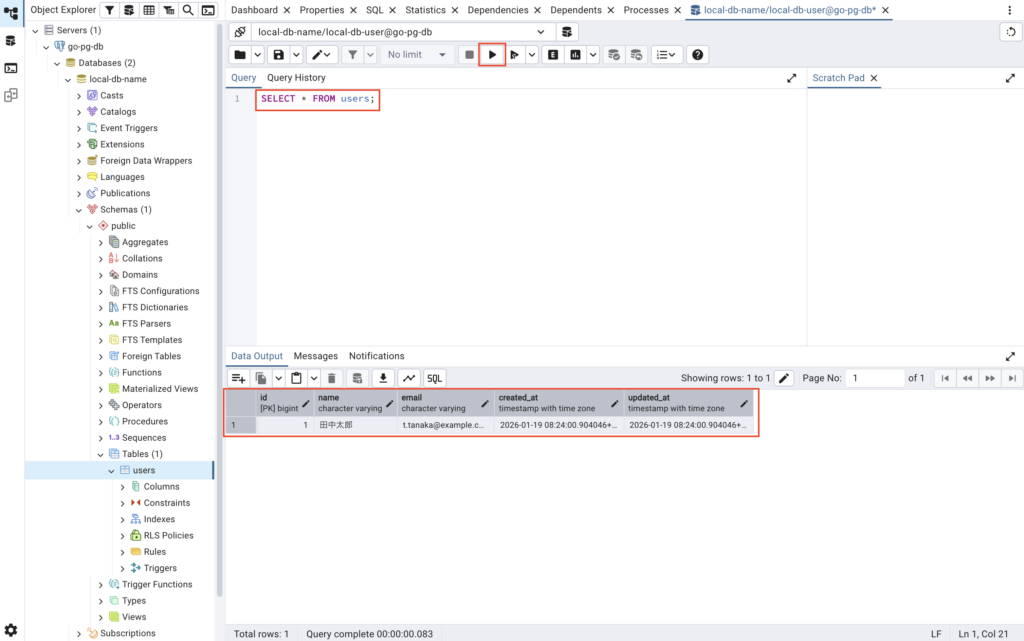1024x641 pixels.
Task: Click the Open File folder icon
Action: (240, 55)
